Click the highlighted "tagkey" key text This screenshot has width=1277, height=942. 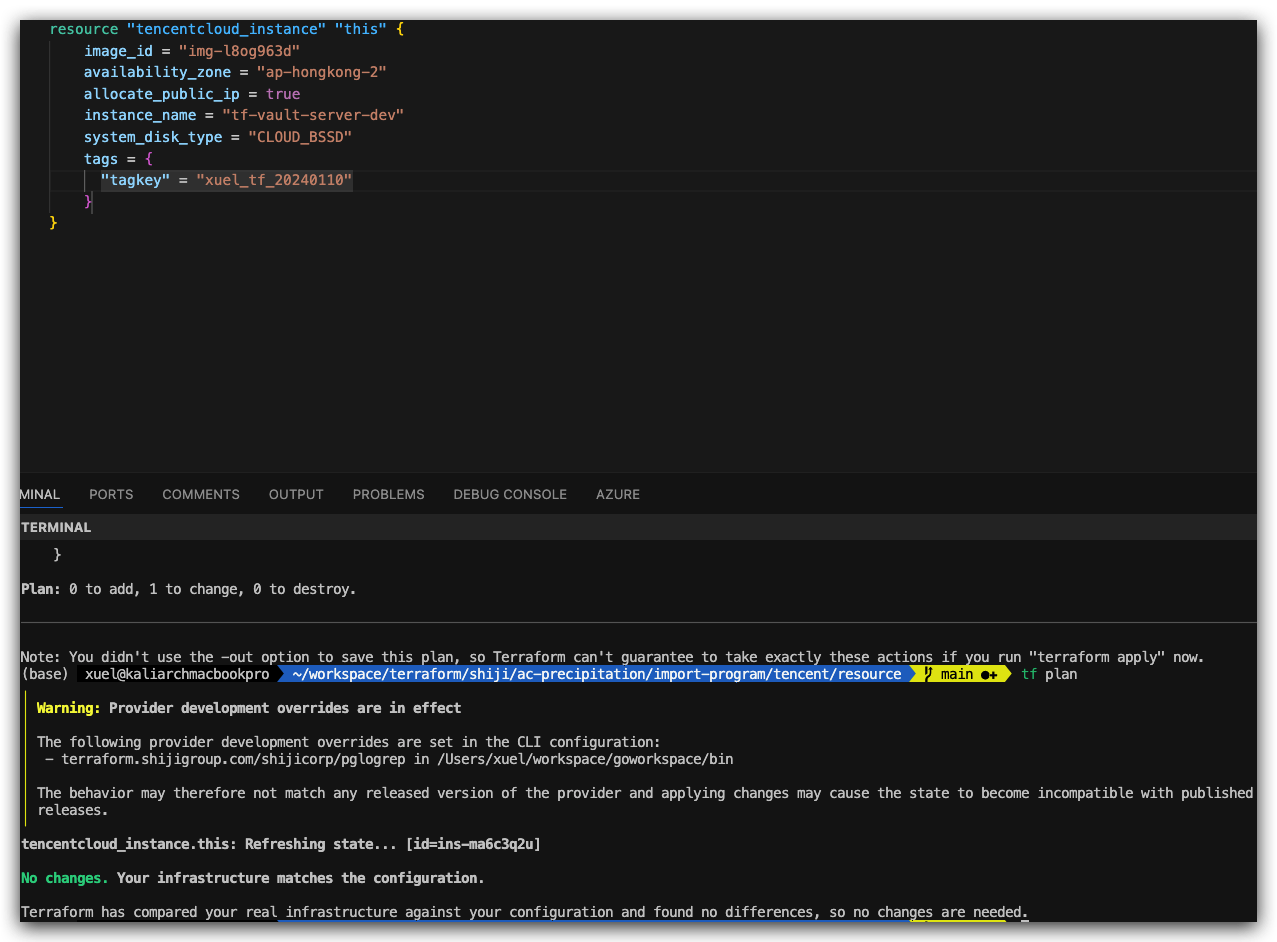point(135,180)
